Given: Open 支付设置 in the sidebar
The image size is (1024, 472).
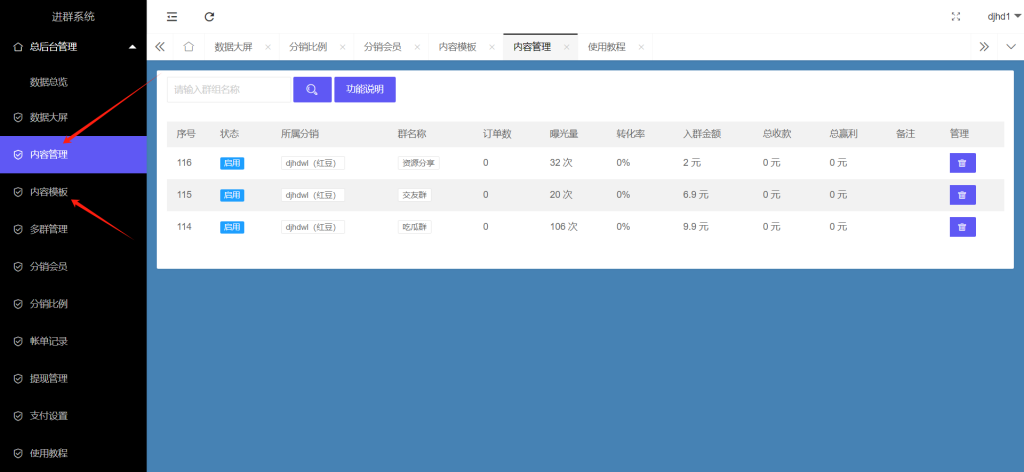Looking at the screenshot, I should tap(49, 416).
